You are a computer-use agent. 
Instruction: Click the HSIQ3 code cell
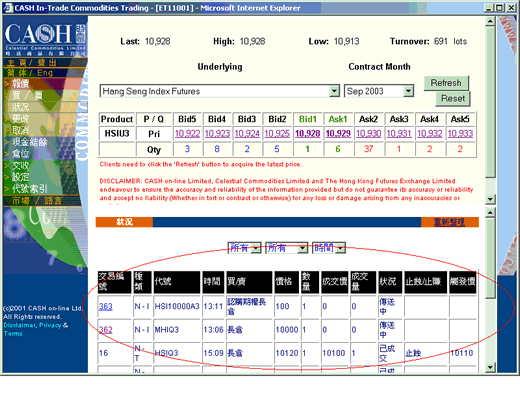(x=177, y=353)
